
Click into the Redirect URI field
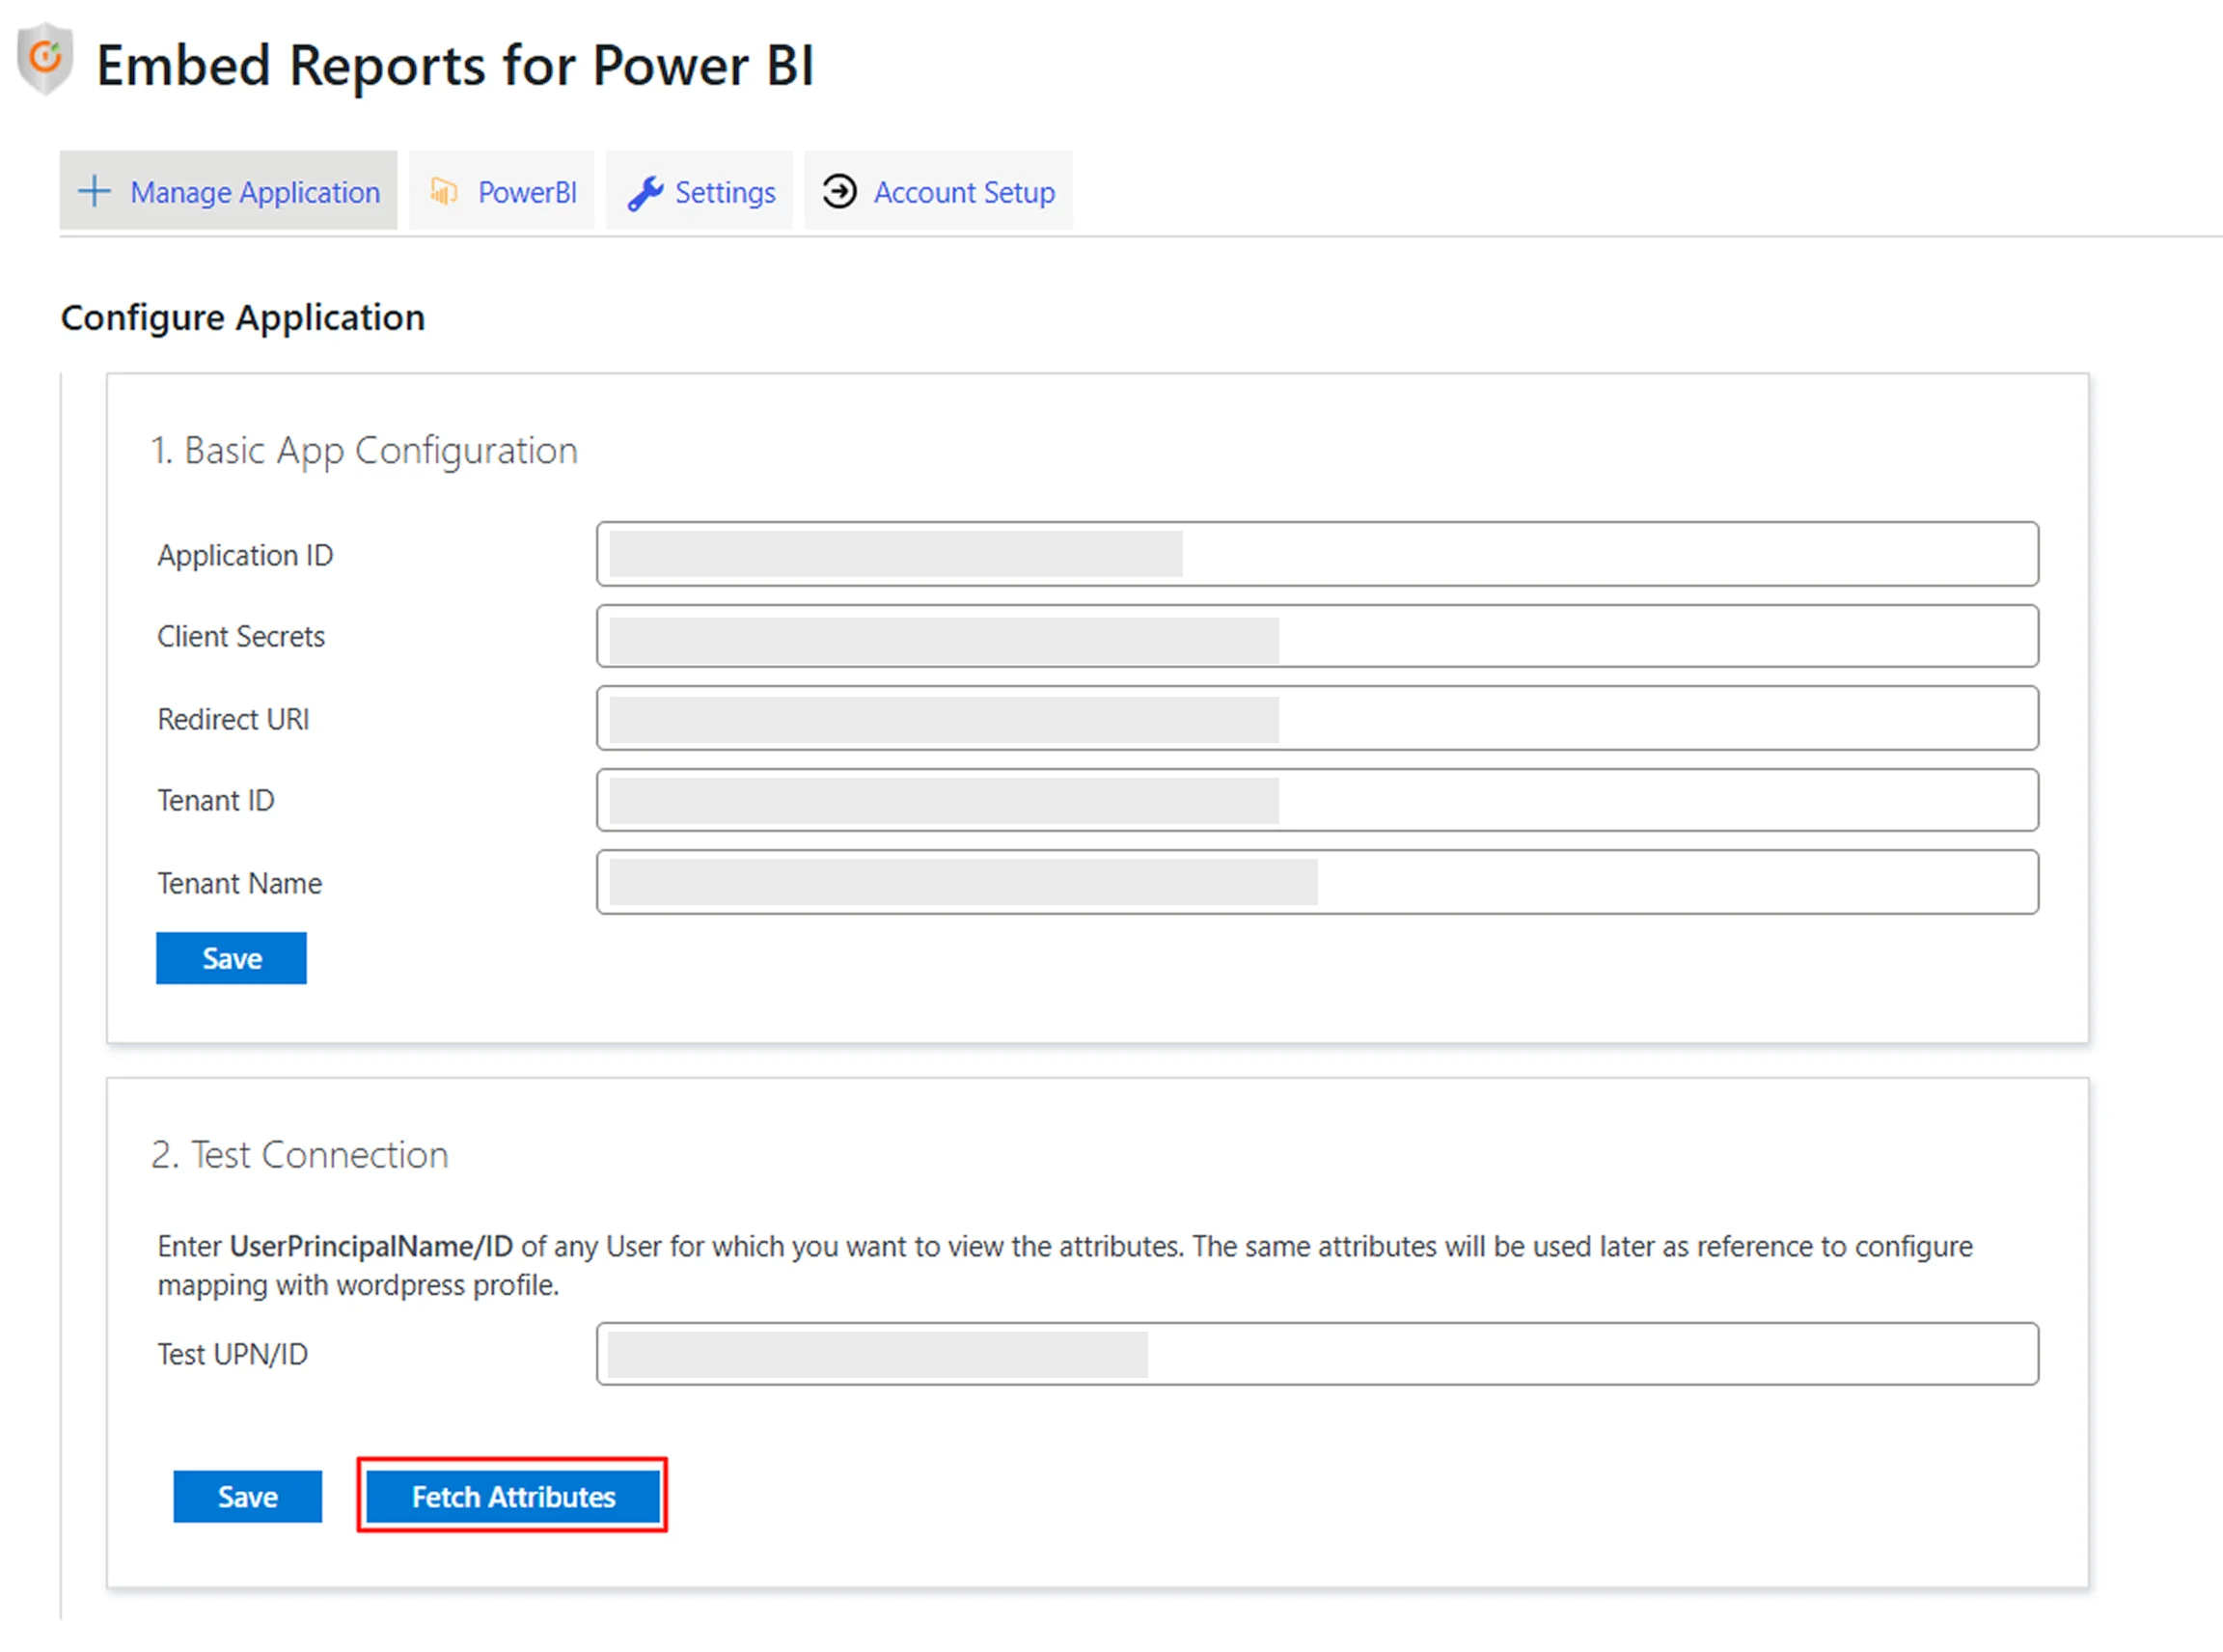click(1317, 718)
